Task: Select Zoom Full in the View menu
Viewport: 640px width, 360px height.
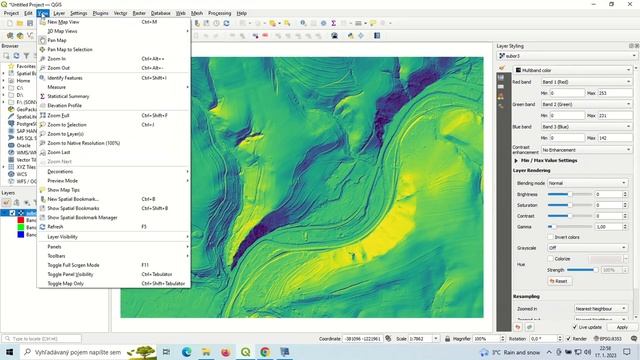Action: point(113,116)
